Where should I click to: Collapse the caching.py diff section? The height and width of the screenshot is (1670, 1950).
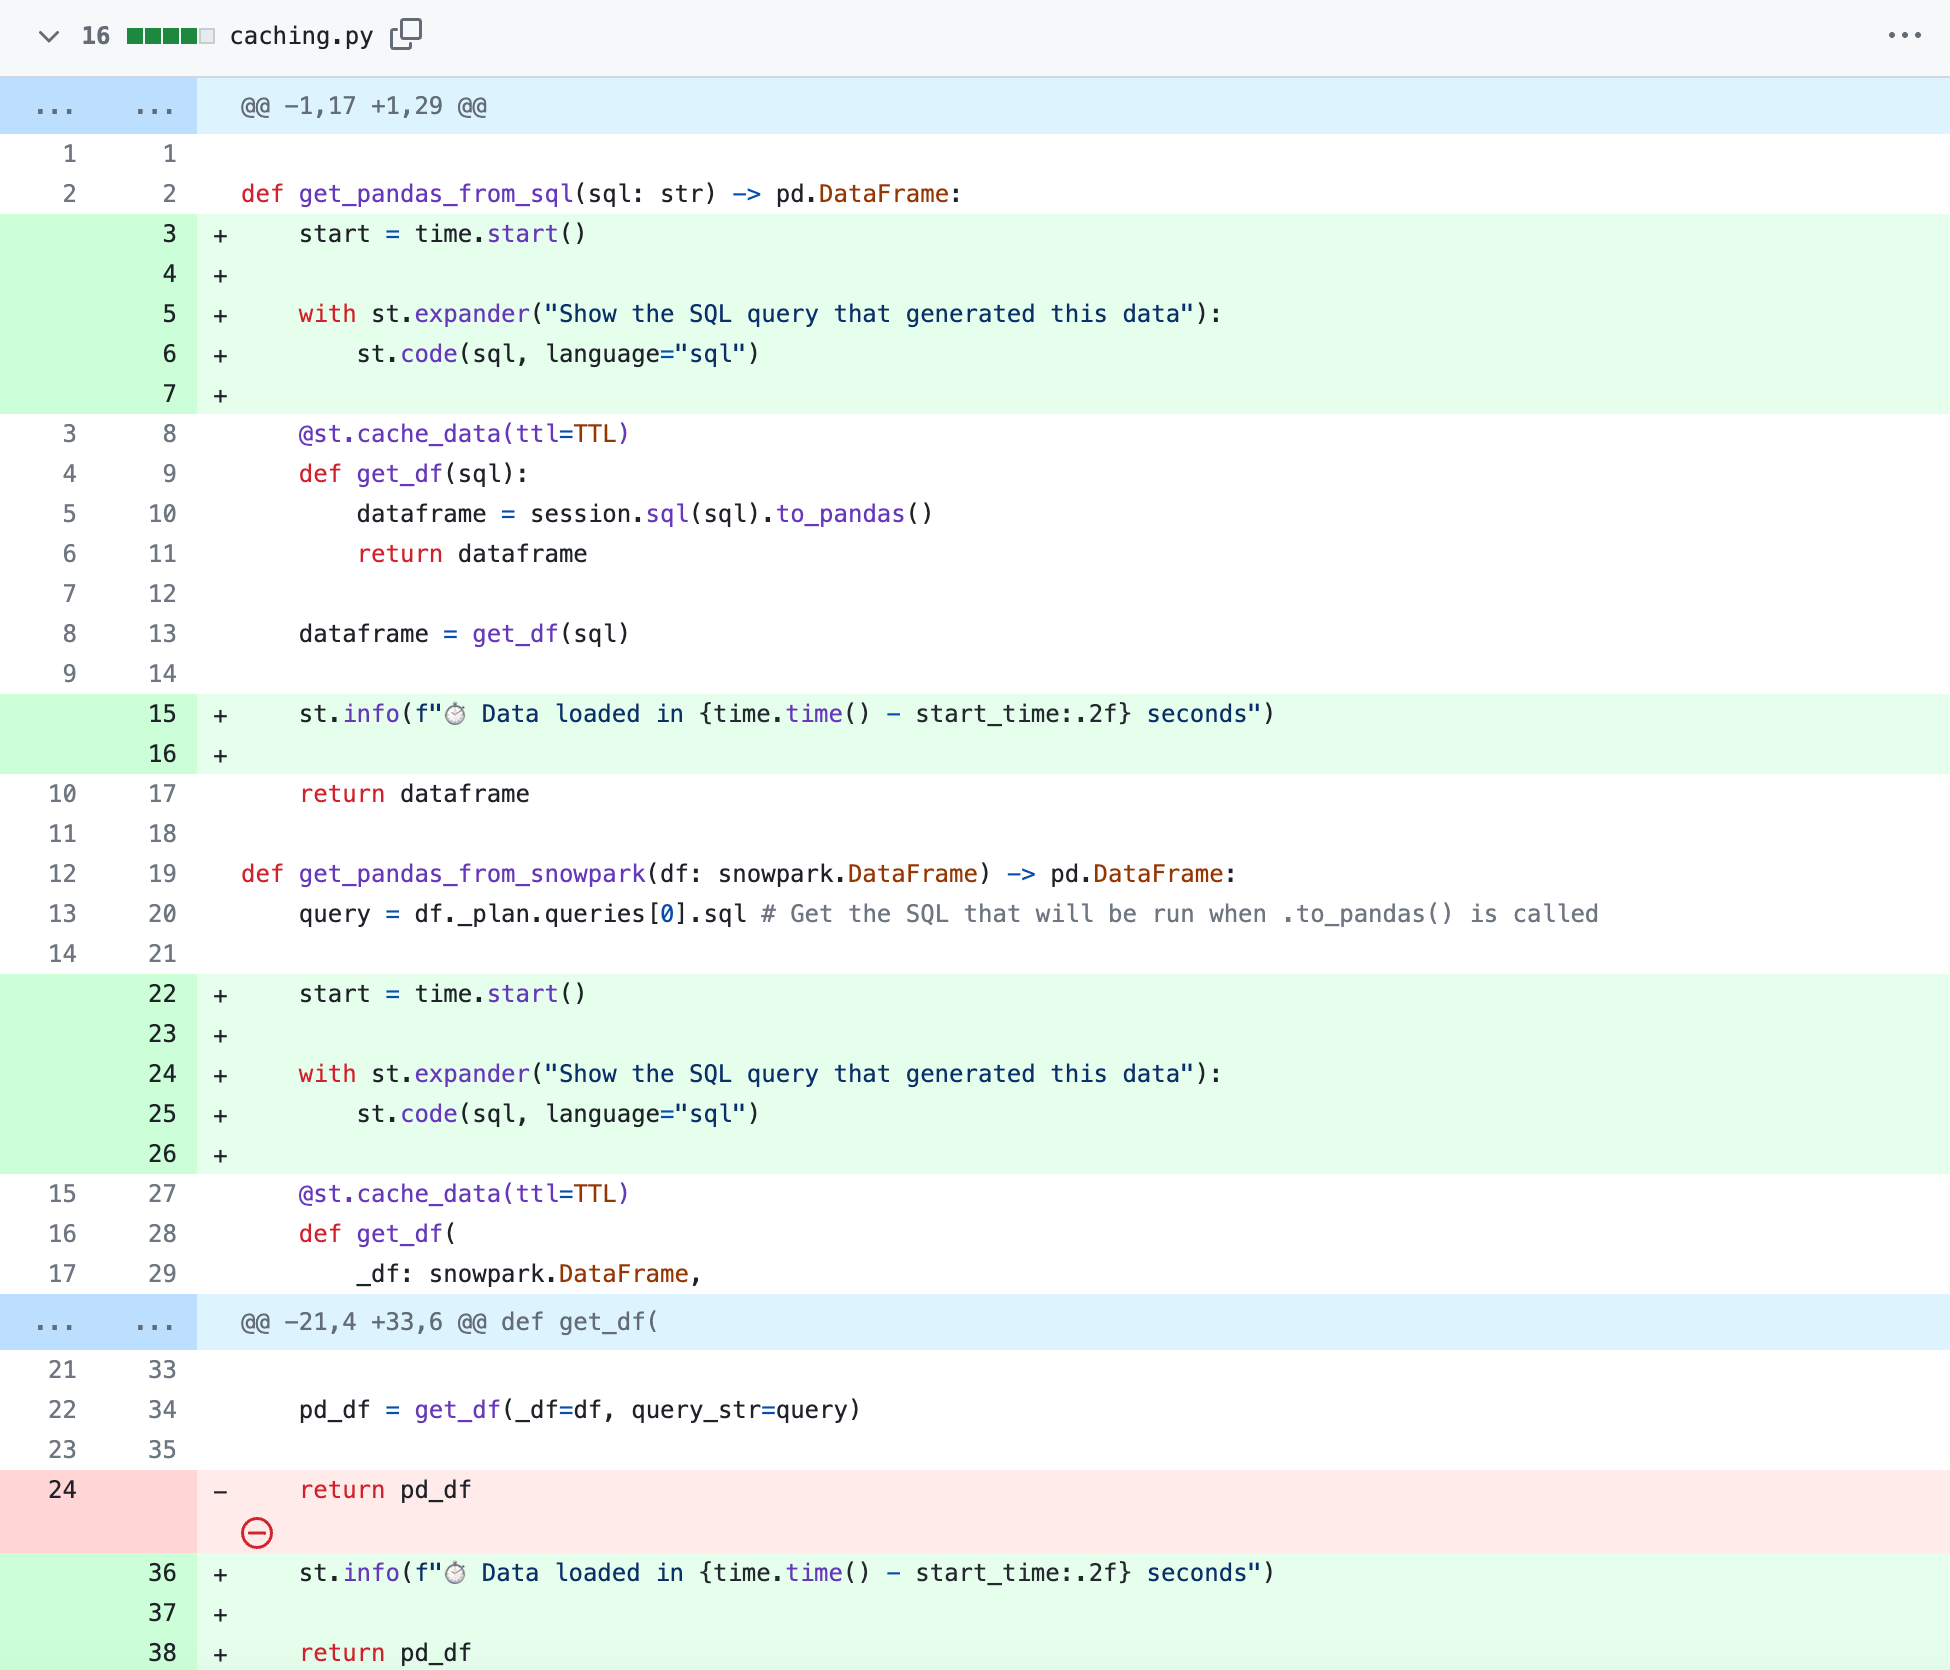(x=48, y=36)
